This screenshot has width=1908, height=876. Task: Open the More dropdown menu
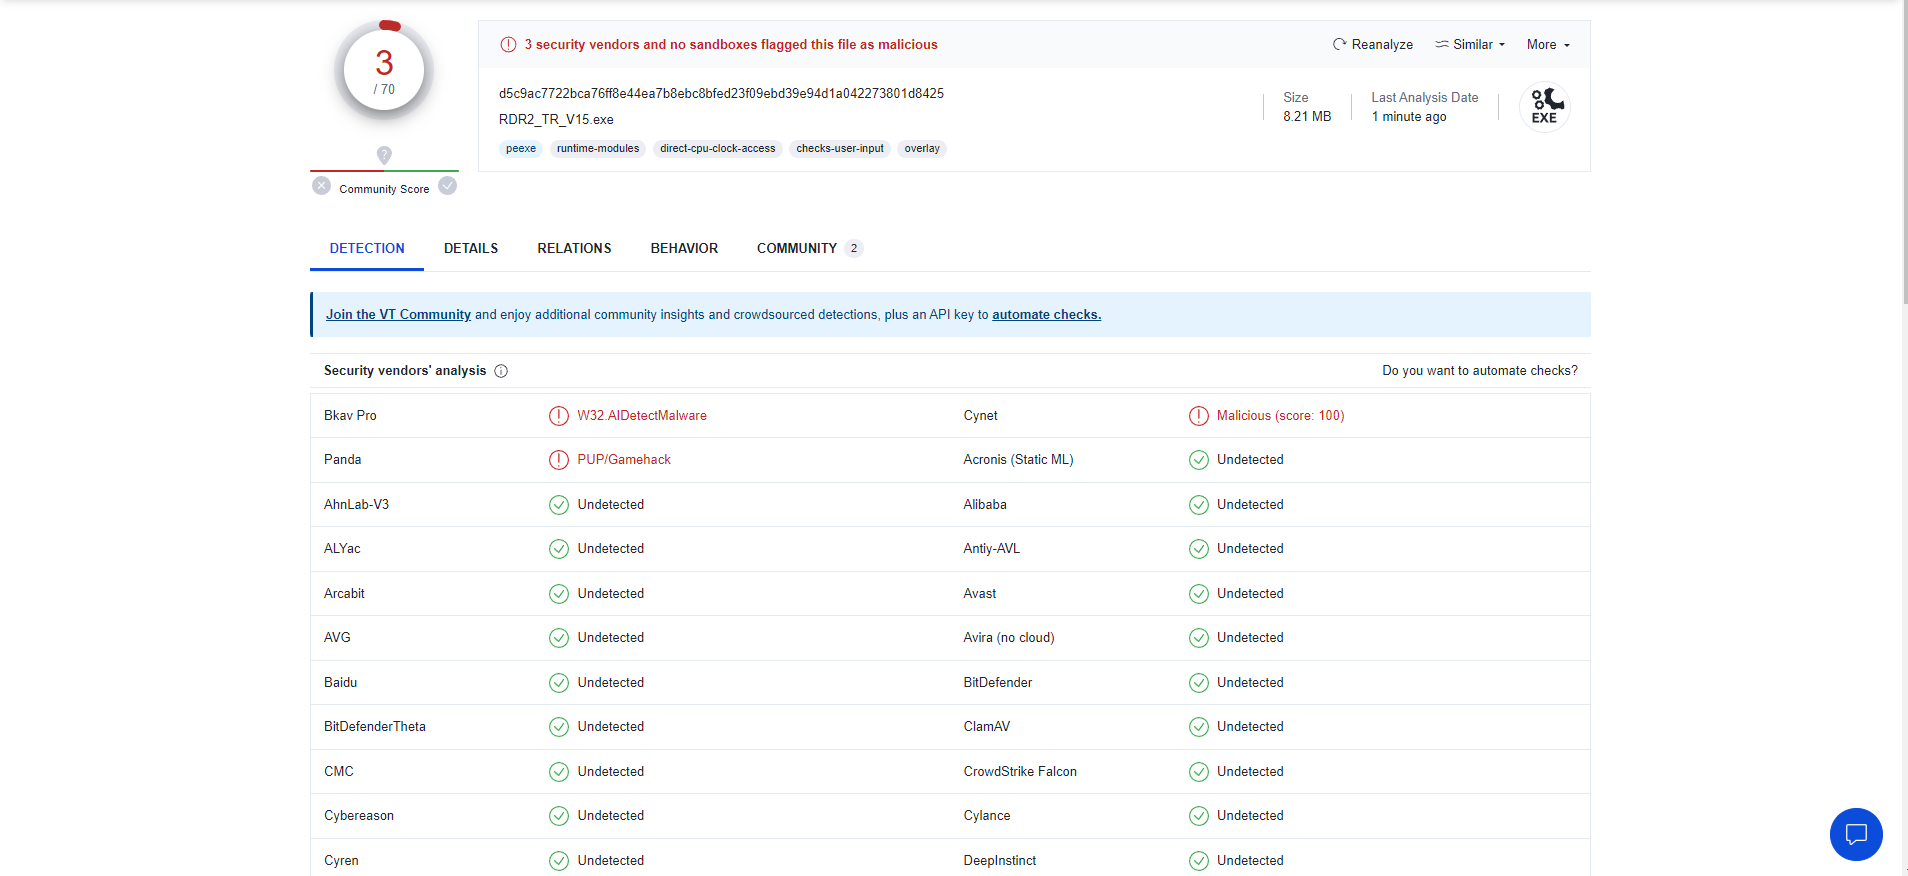pos(1548,44)
